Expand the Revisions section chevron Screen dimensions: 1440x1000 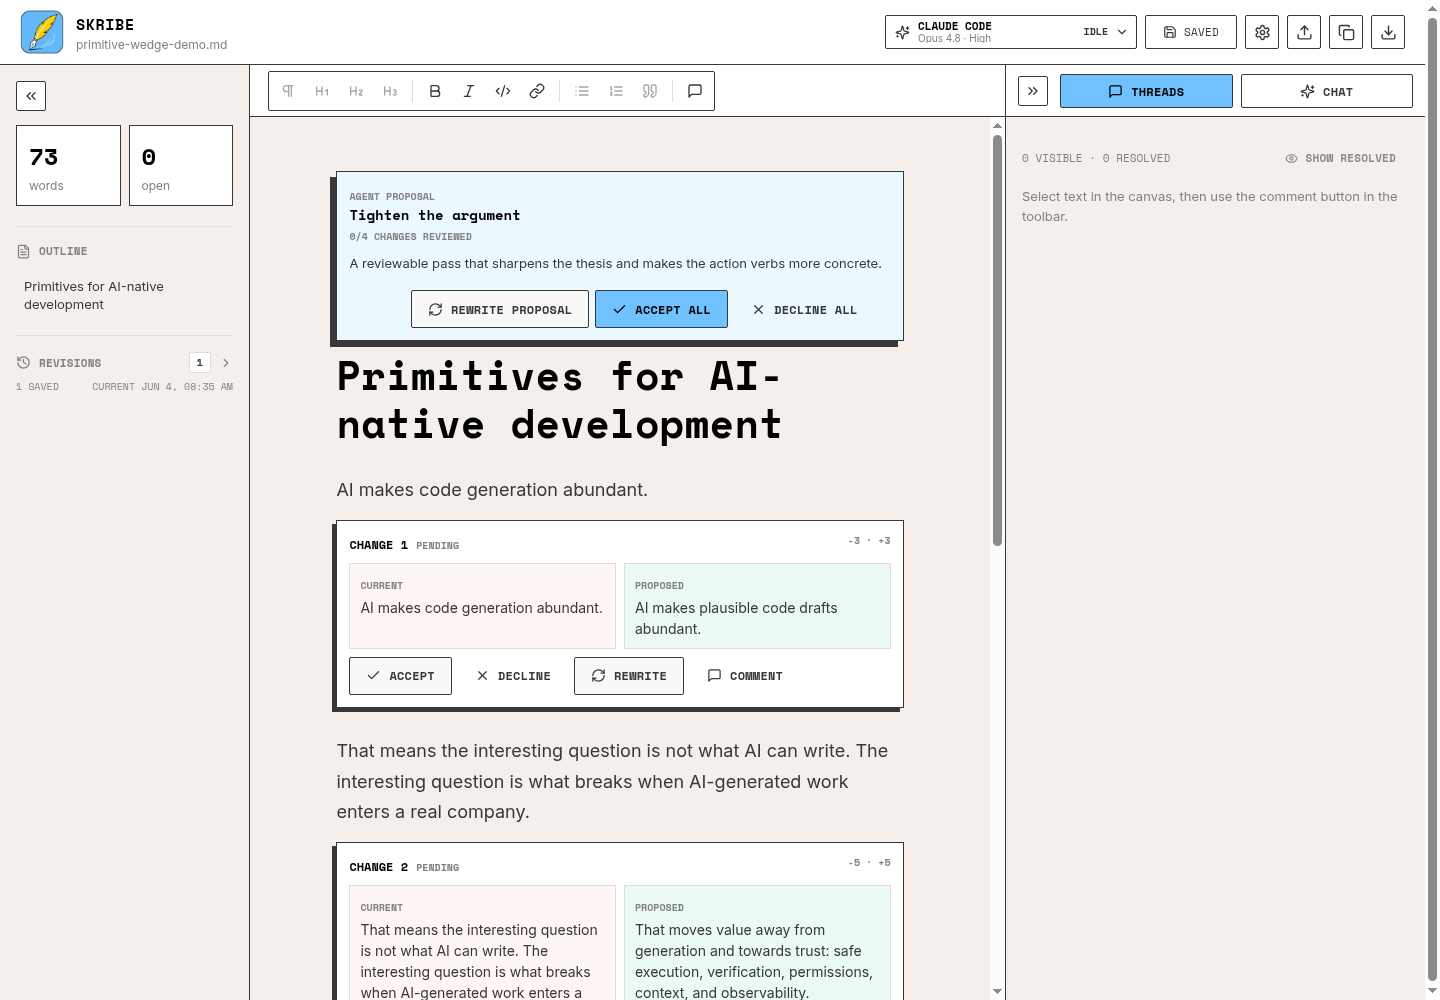(226, 363)
